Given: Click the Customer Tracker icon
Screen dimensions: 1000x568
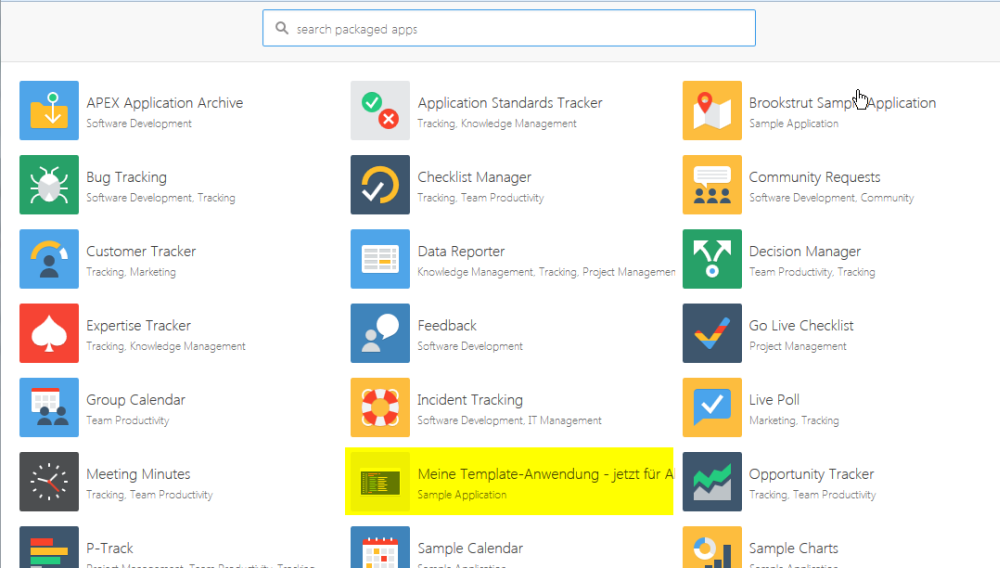Looking at the screenshot, I should [49, 259].
